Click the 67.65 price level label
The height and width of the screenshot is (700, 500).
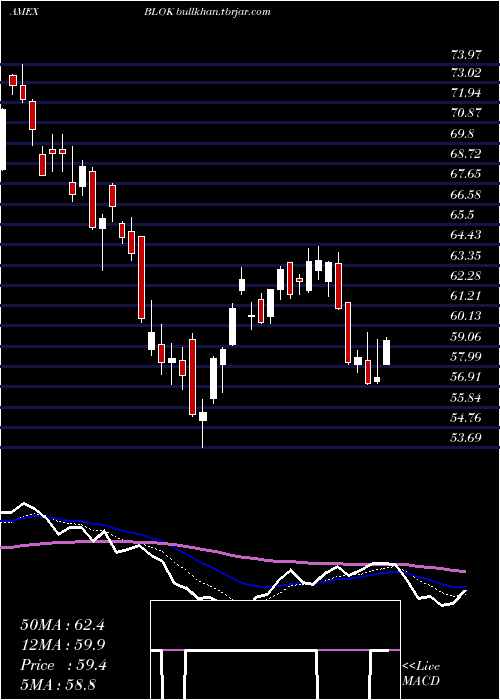(x=467, y=174)
